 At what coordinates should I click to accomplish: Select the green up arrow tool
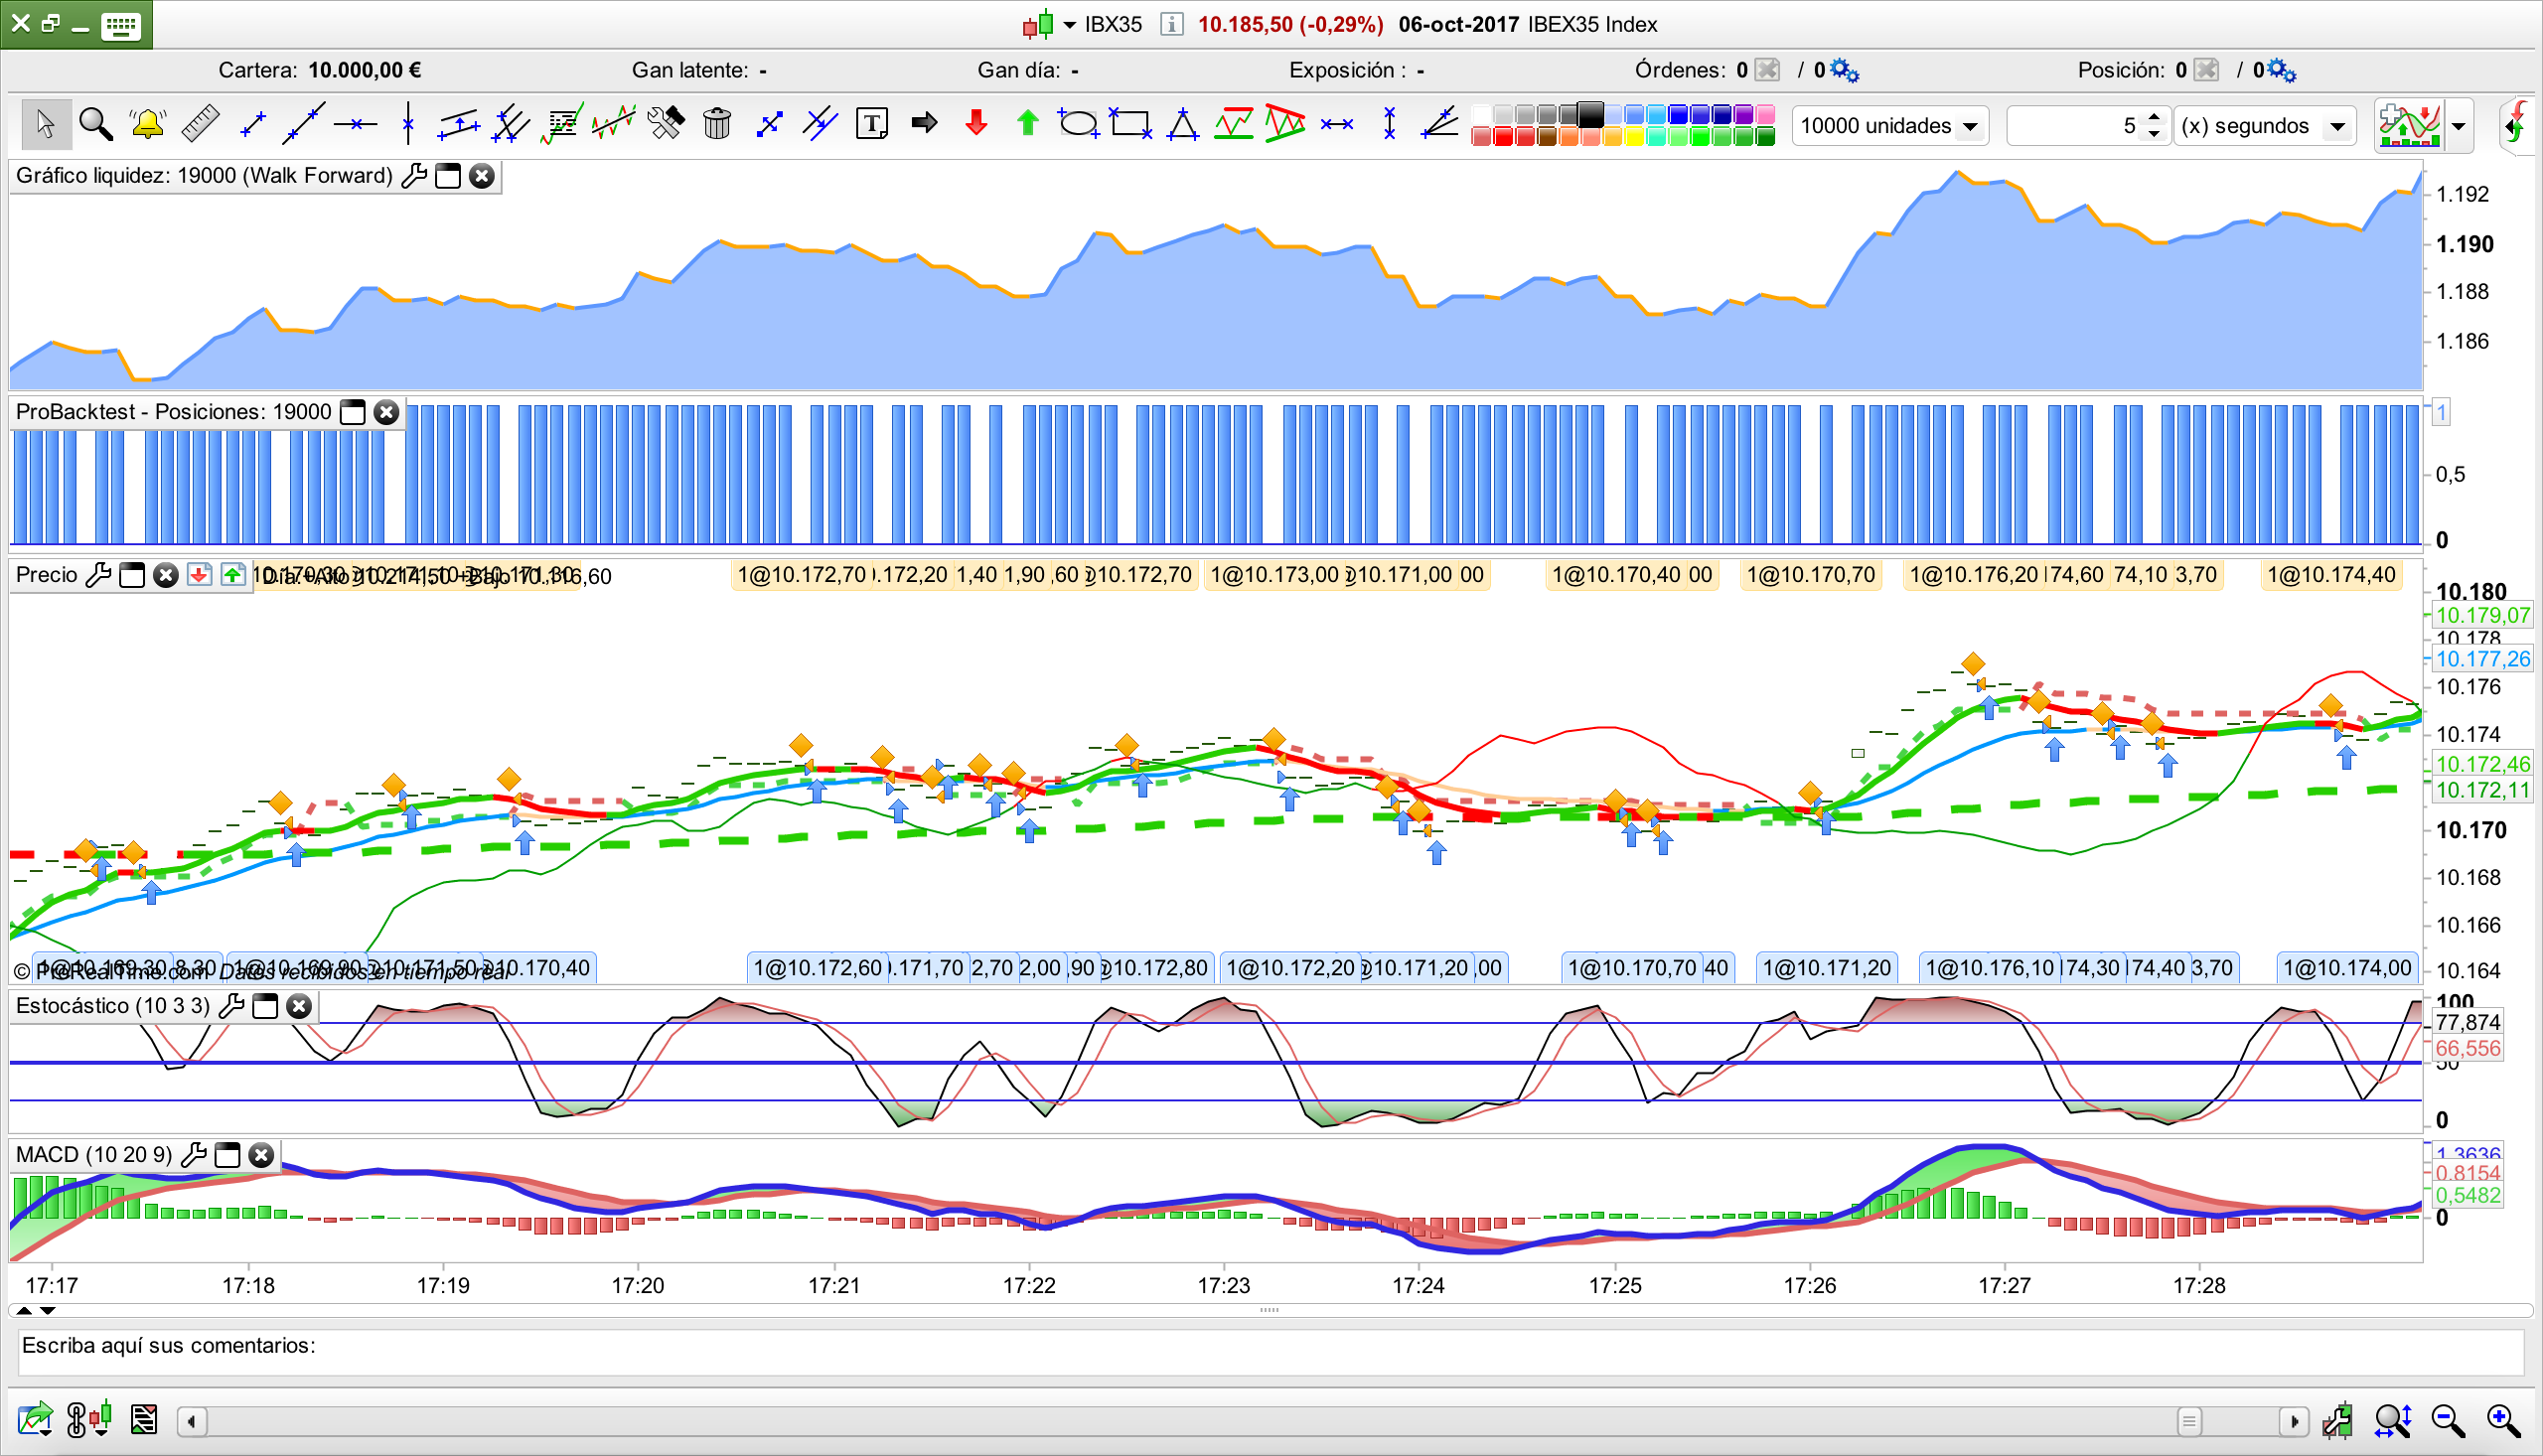[1027, 124]
